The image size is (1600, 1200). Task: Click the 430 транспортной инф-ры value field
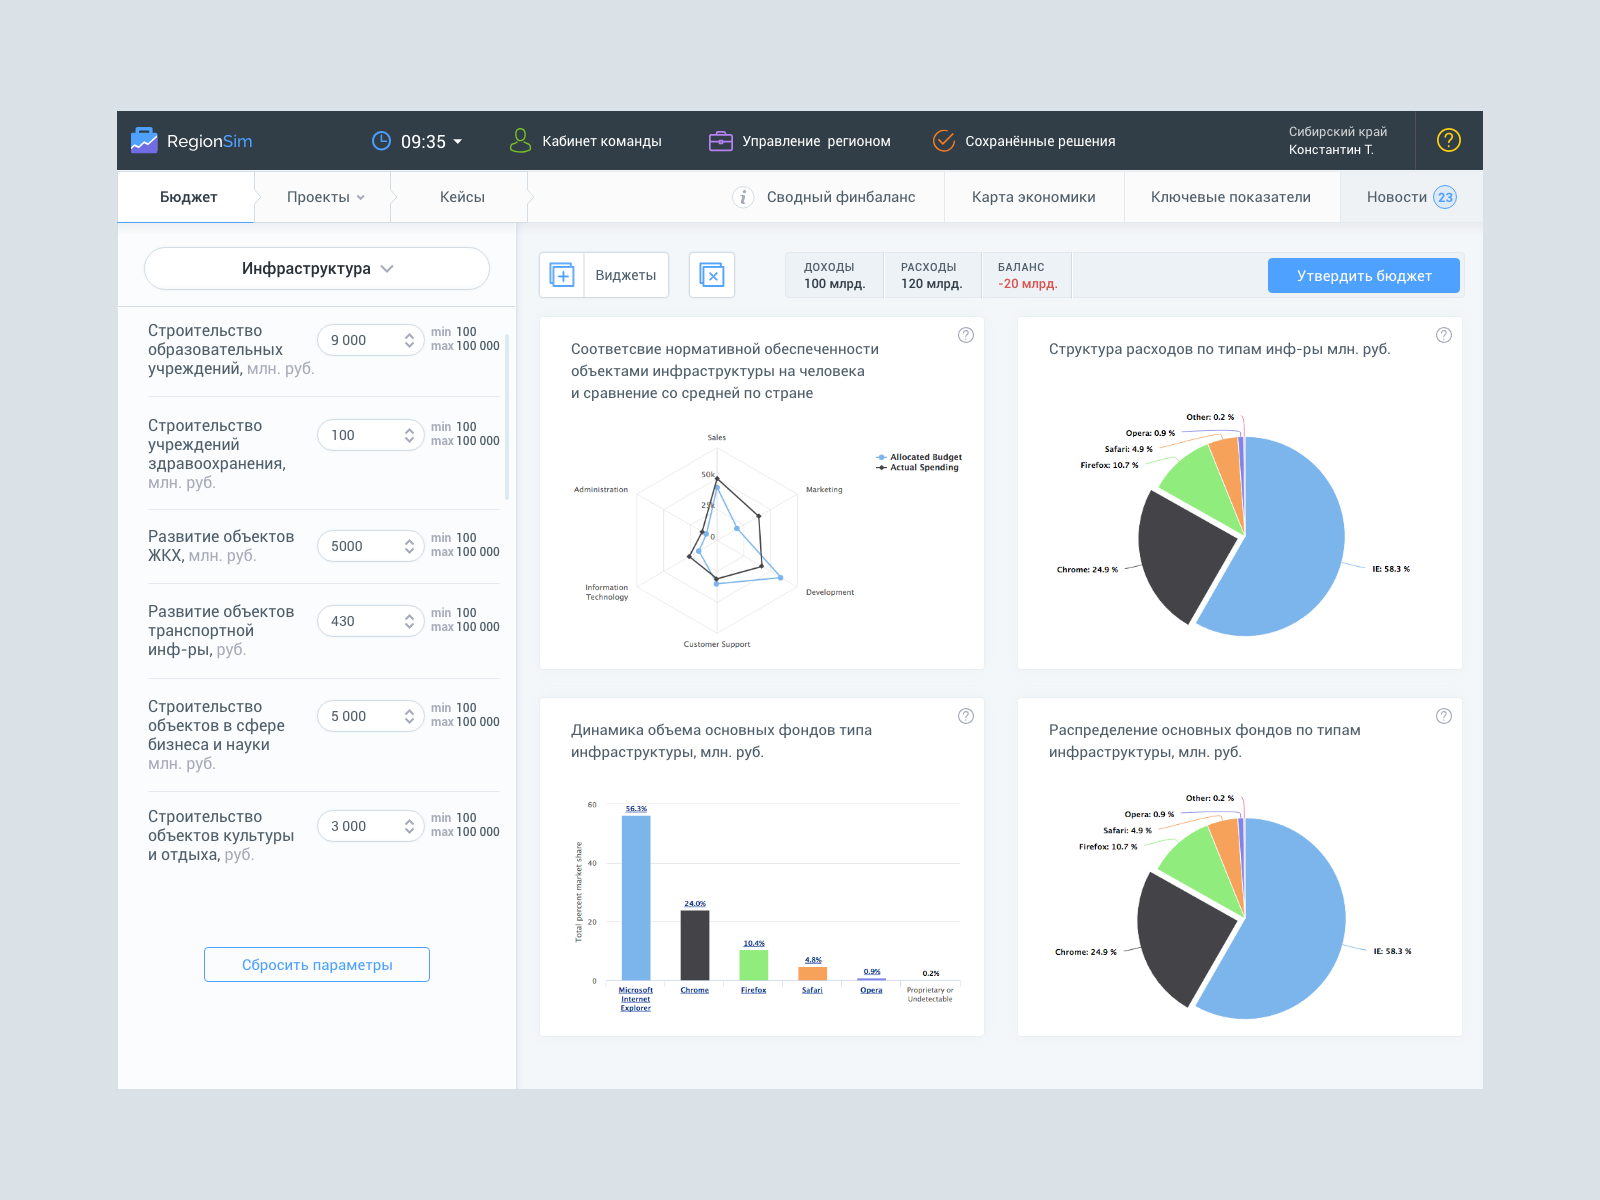click(x=371, y=621)
